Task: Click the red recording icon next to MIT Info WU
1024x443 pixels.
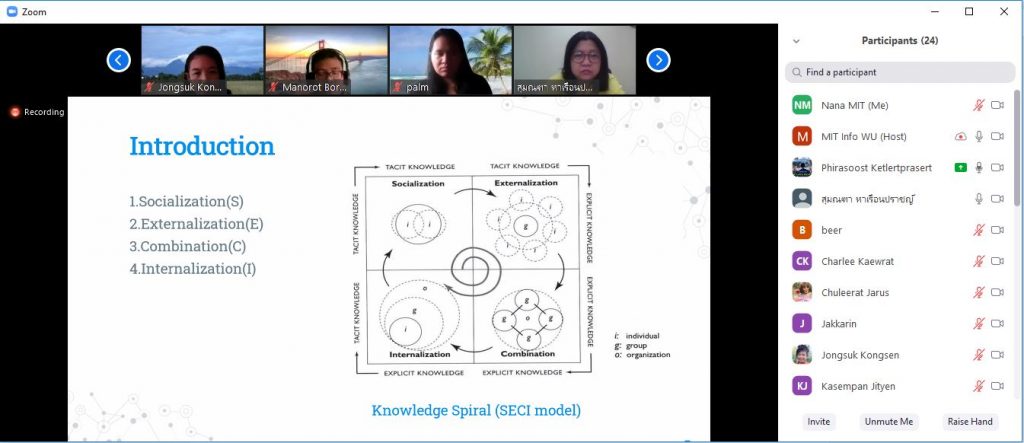Action: coord(961,136)
